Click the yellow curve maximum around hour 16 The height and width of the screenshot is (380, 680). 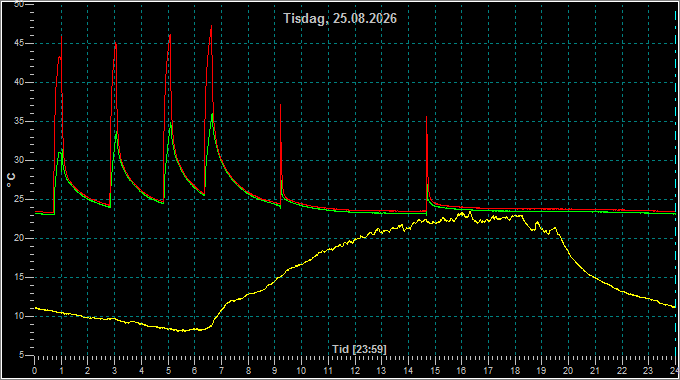470,212
